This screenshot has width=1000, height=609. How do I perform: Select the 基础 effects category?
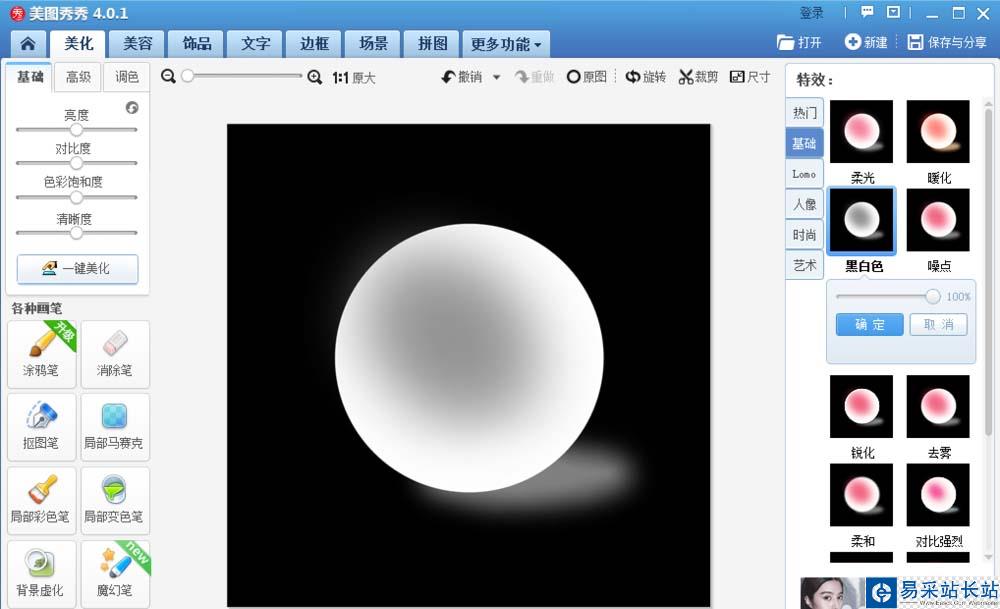(804, 143)
